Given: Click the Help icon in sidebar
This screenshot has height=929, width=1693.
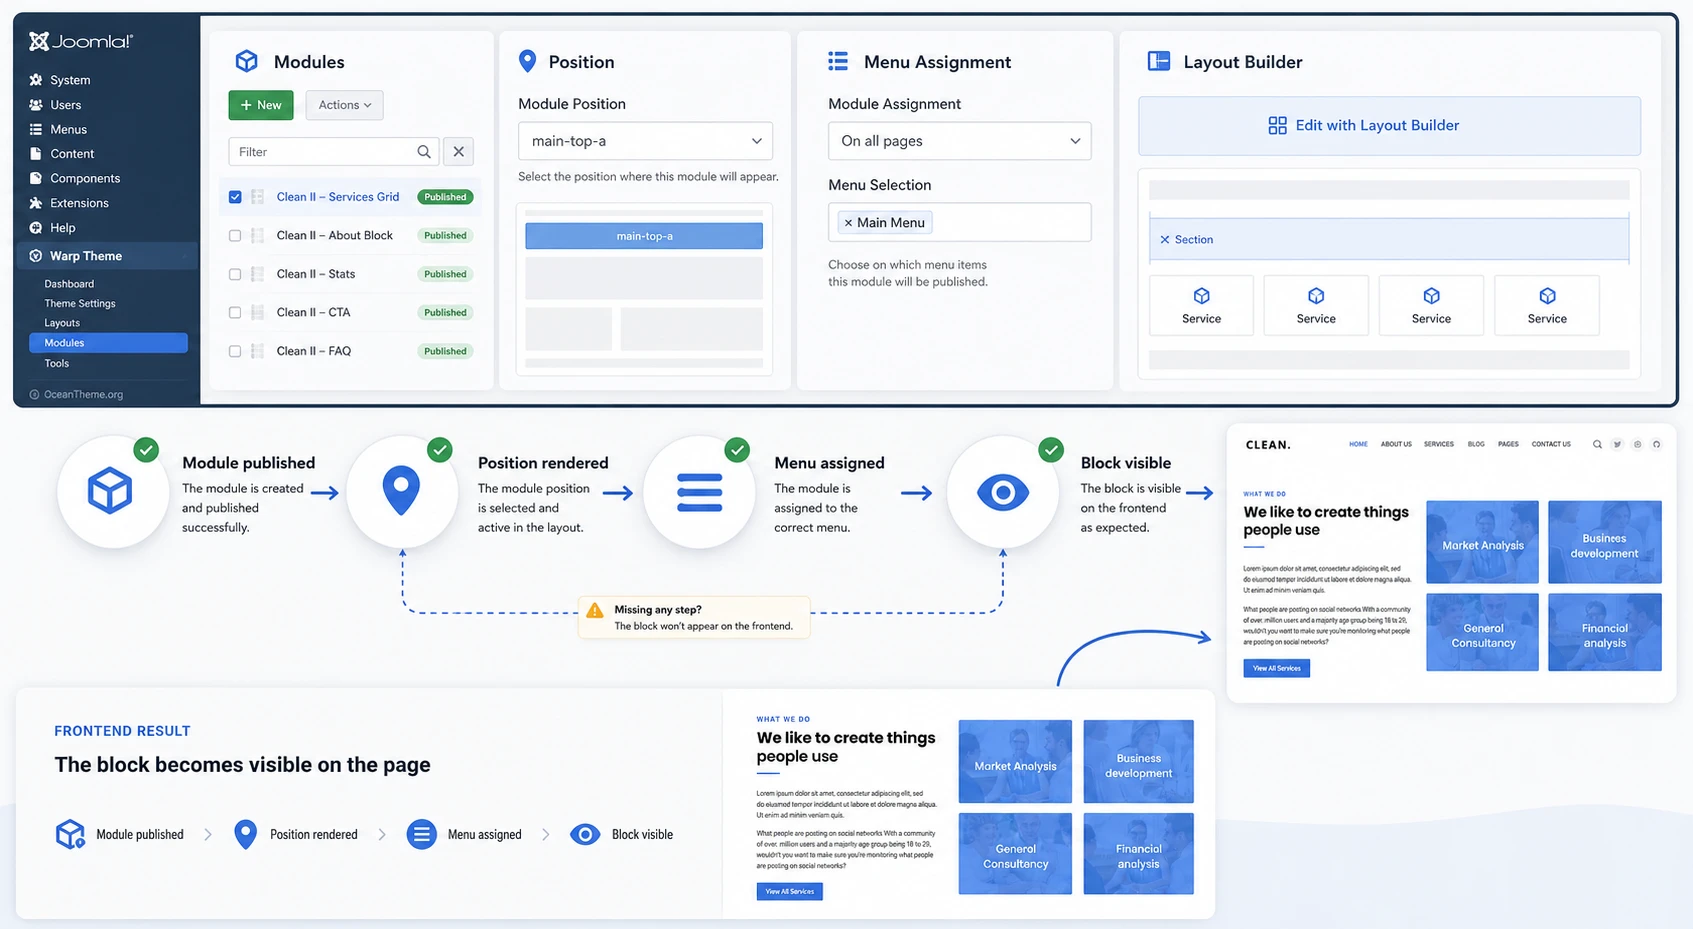Looking at the screenshot, I should click(x=36, y=228).
